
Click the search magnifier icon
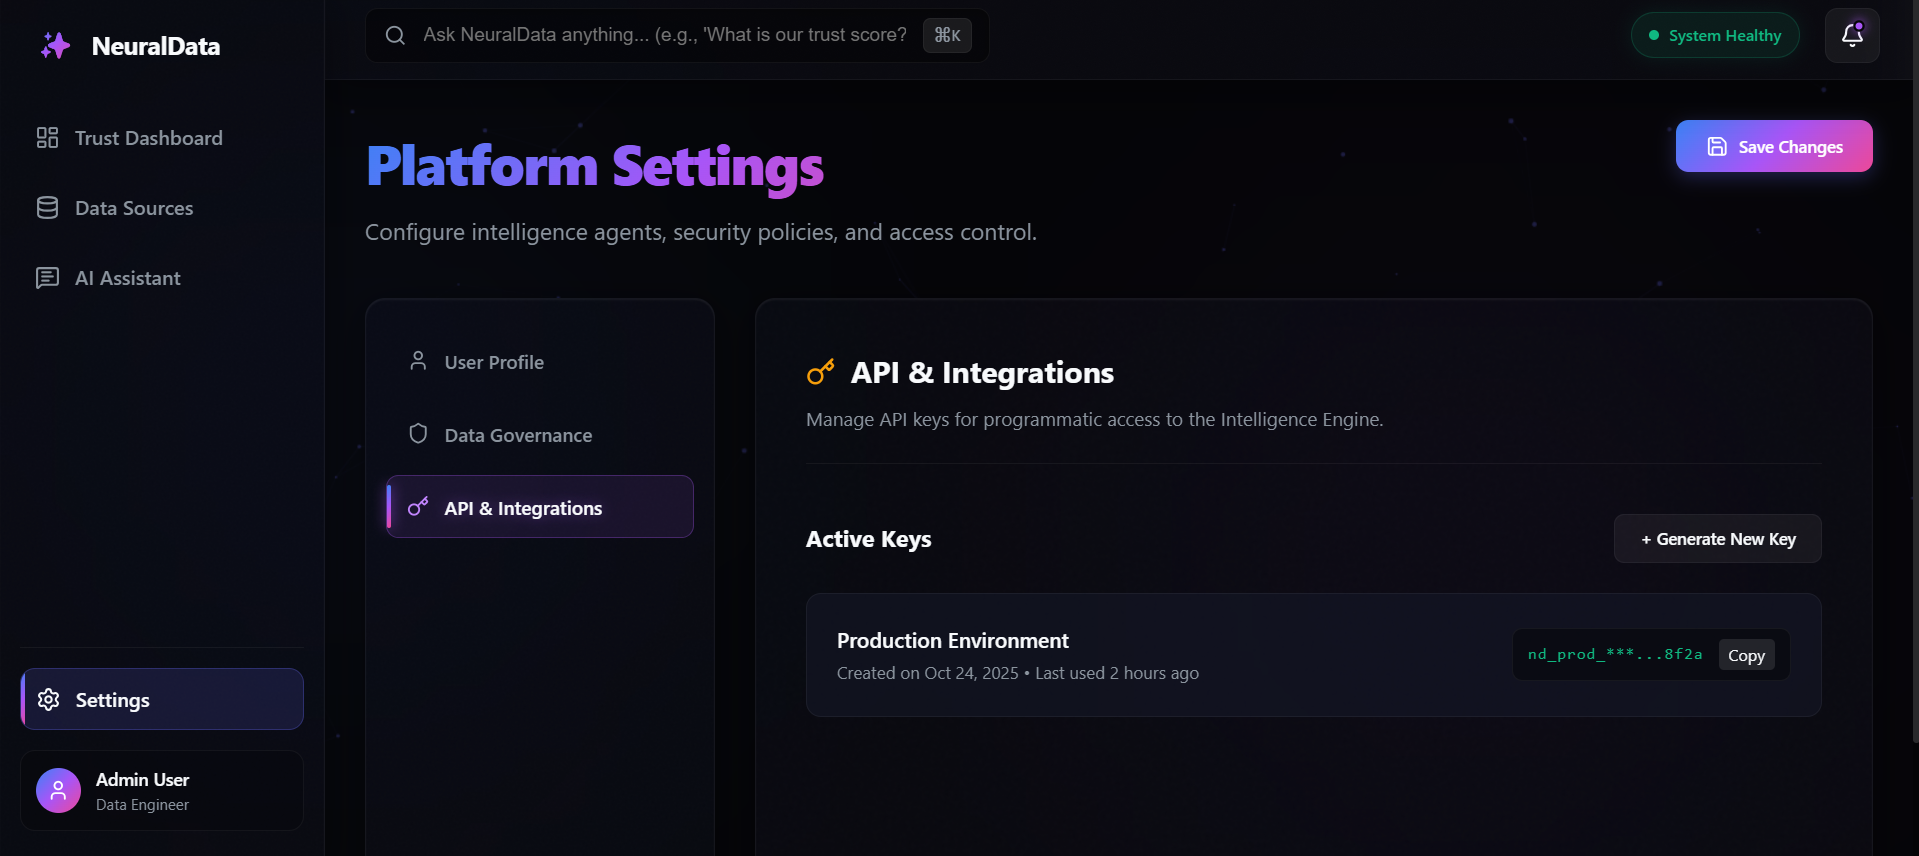(x=395, y=36)
